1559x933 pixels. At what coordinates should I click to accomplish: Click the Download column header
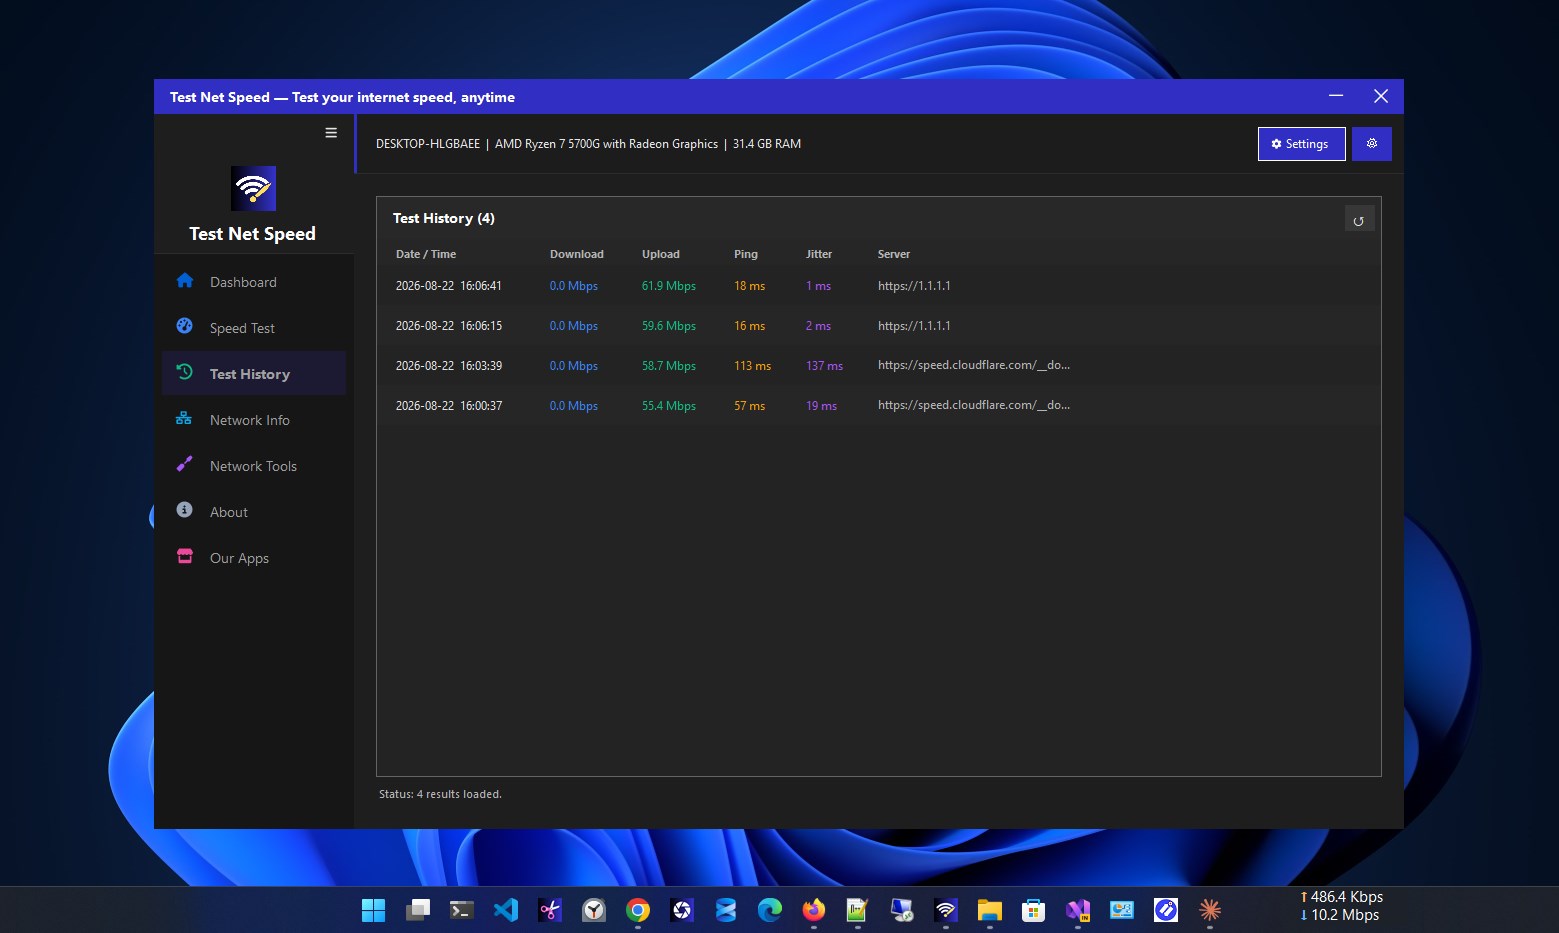(577, 254)
